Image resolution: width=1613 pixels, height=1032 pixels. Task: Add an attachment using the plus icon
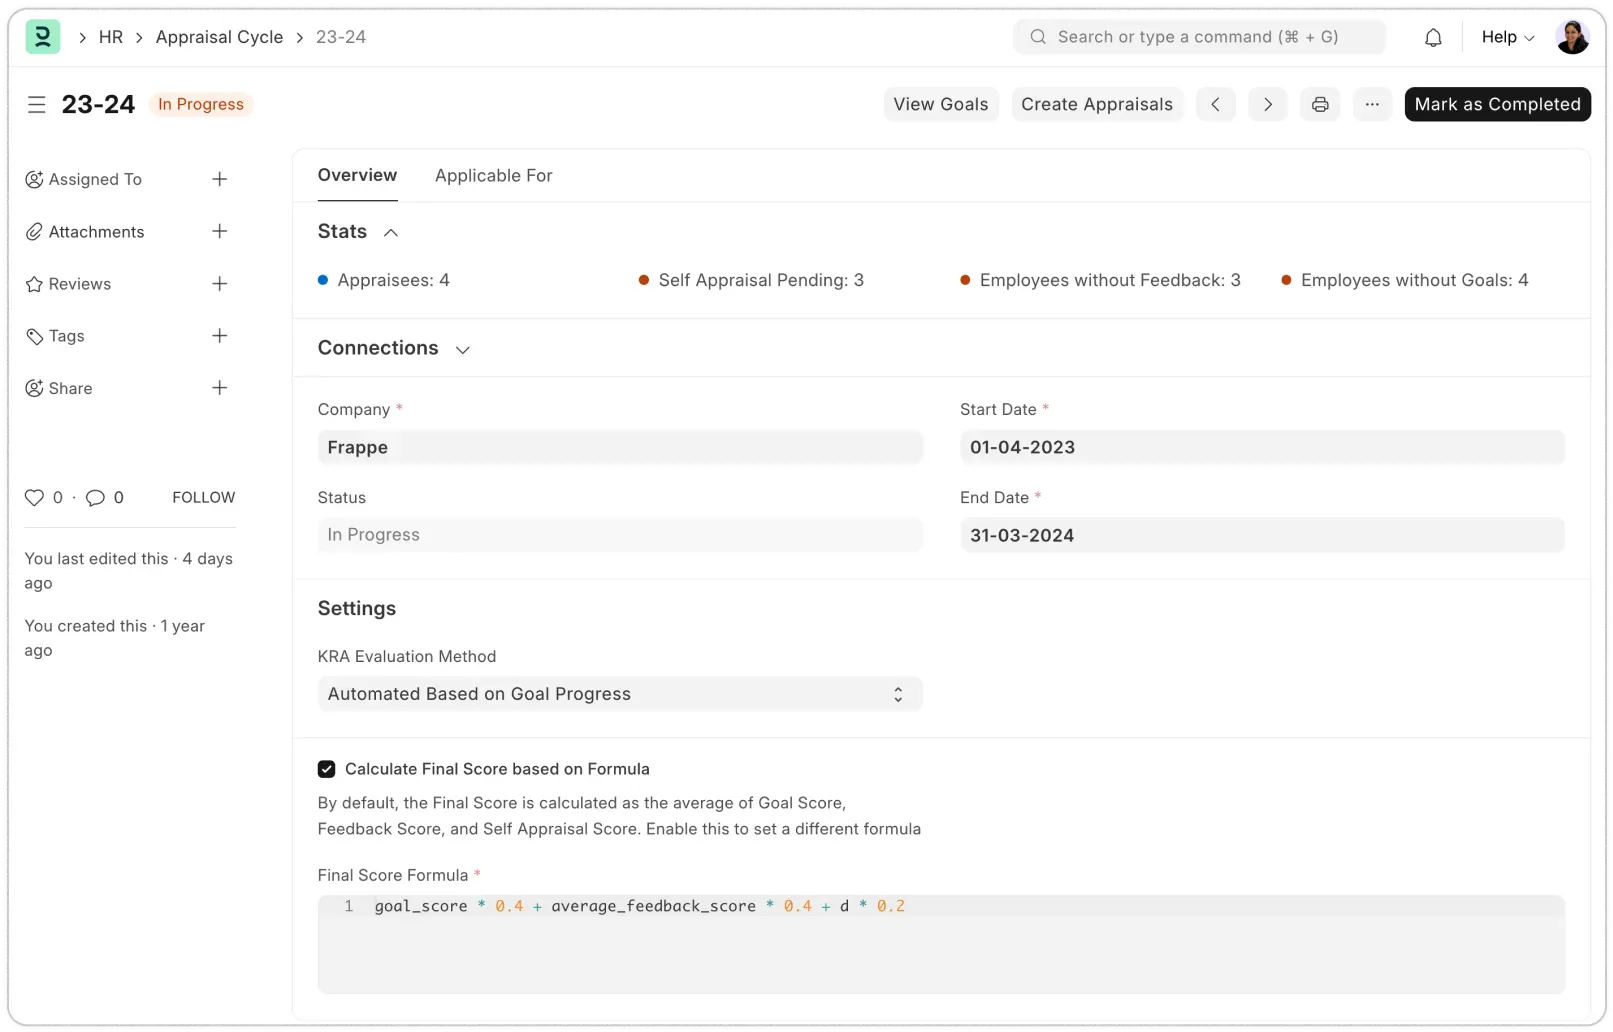pyautogui.click(x=220, y=231)
